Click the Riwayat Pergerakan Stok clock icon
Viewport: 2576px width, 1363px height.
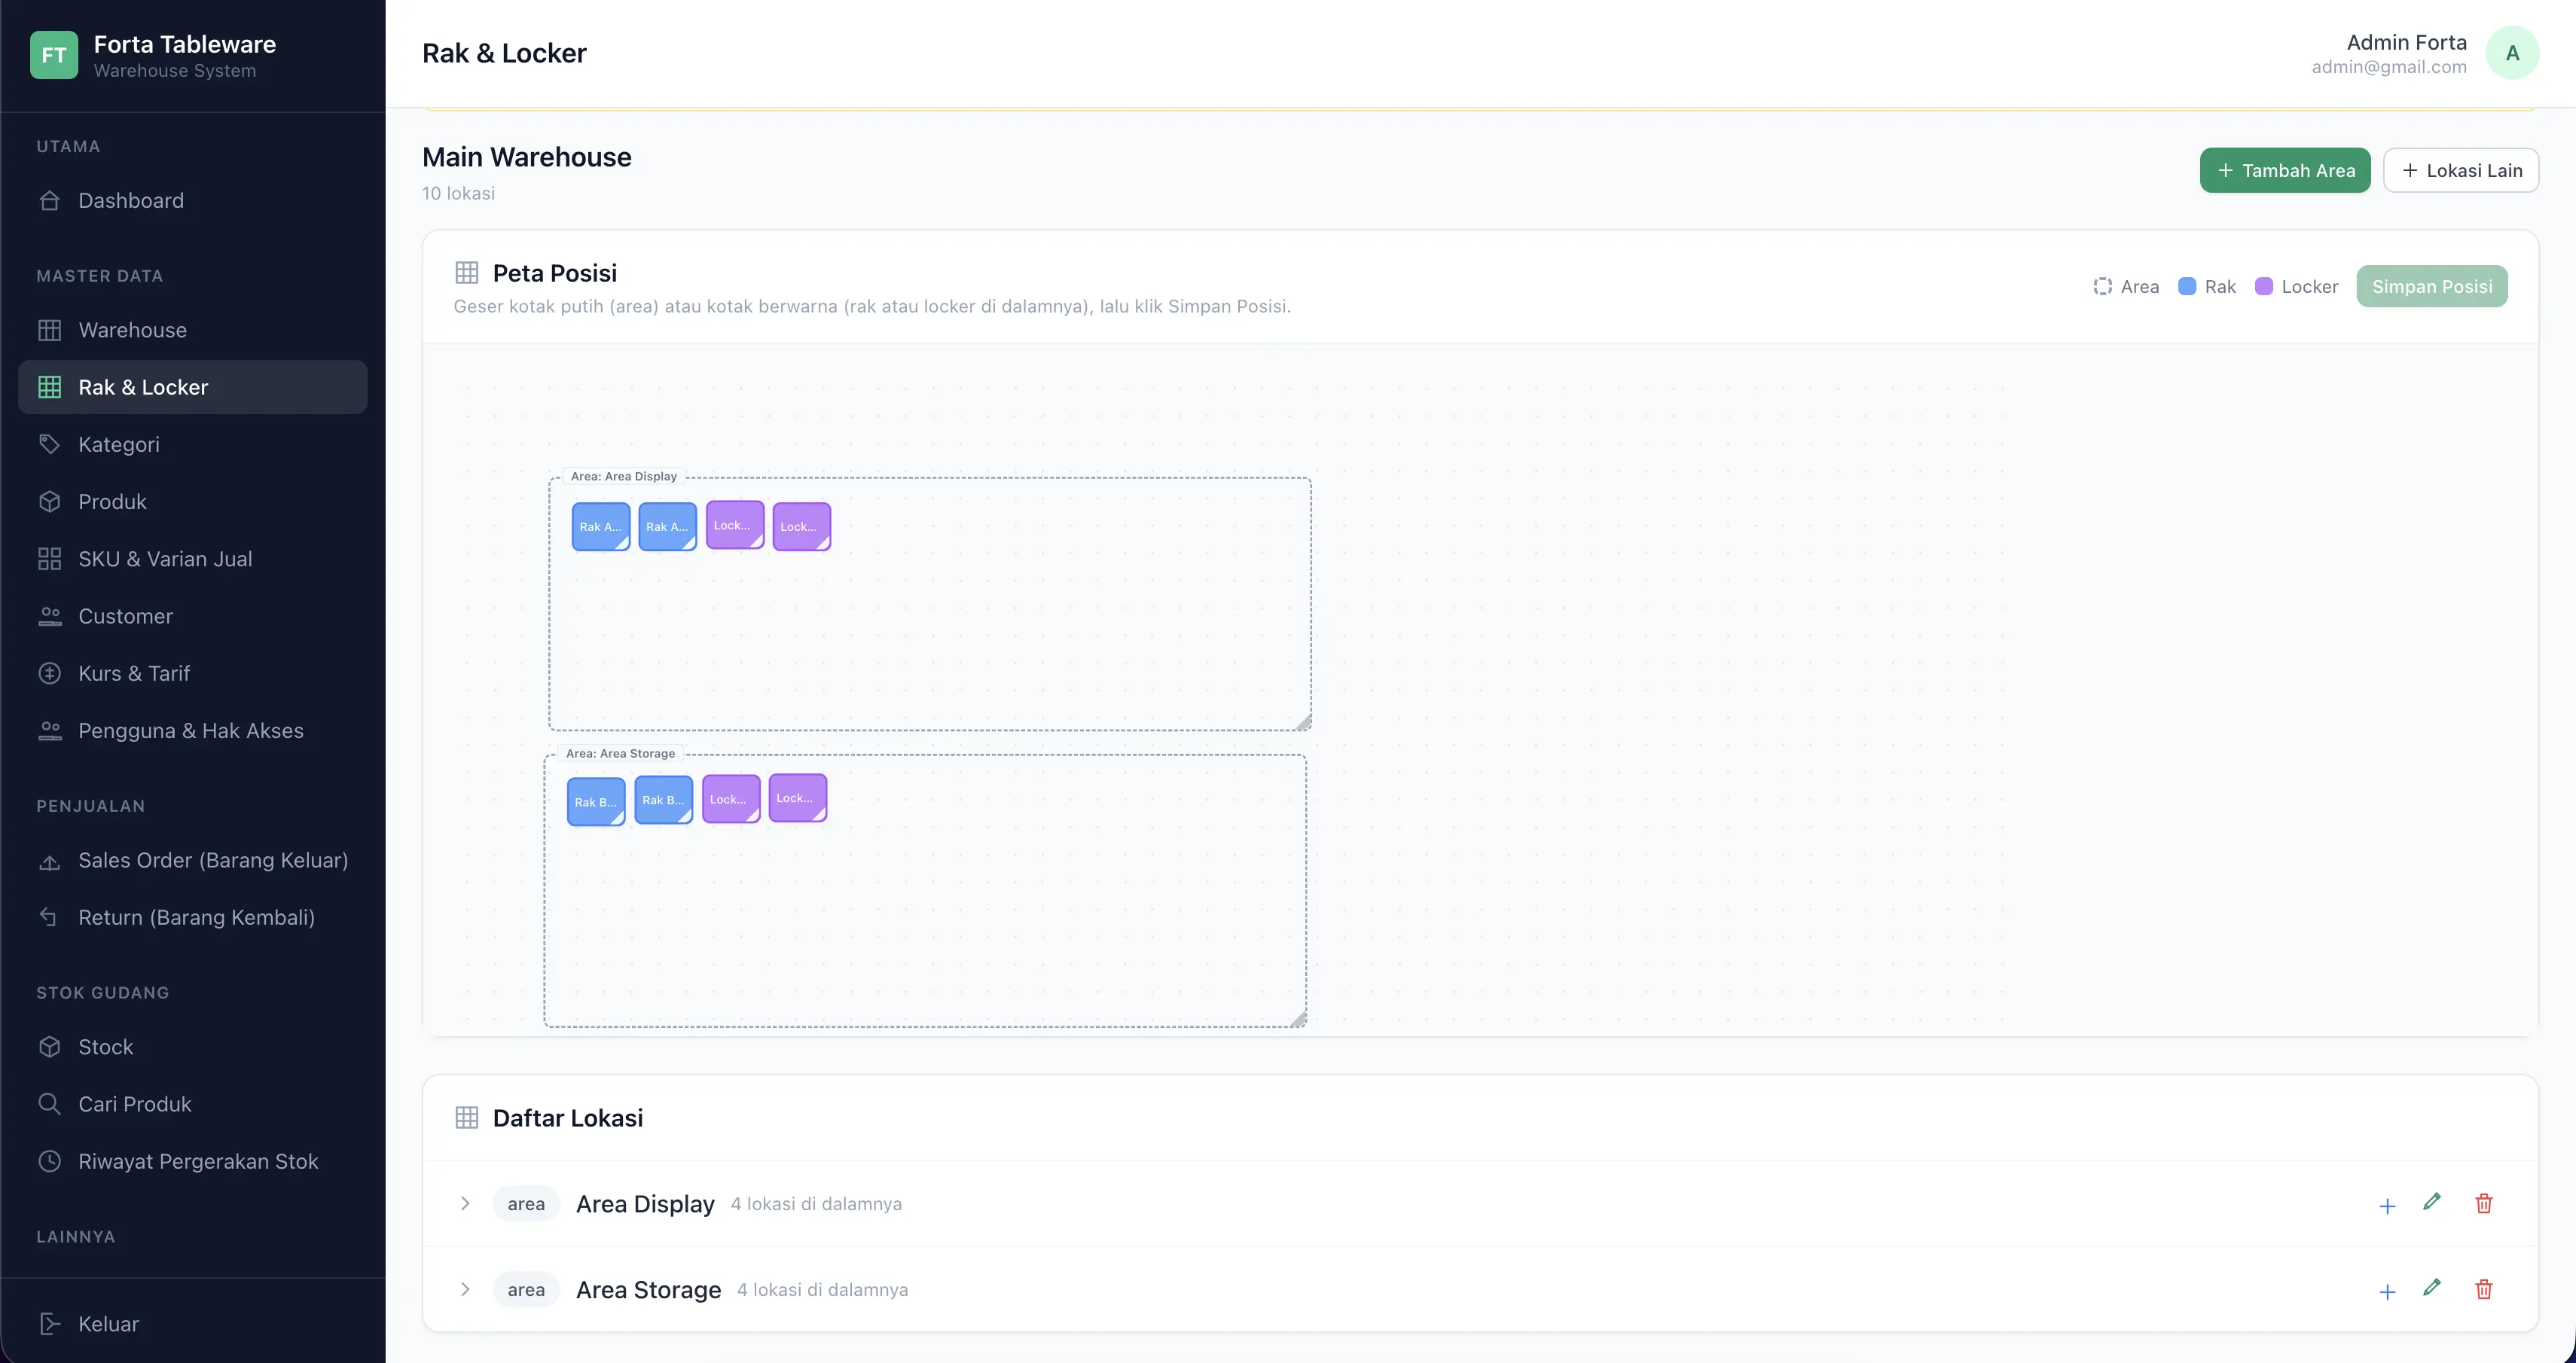click(50, 1161)
